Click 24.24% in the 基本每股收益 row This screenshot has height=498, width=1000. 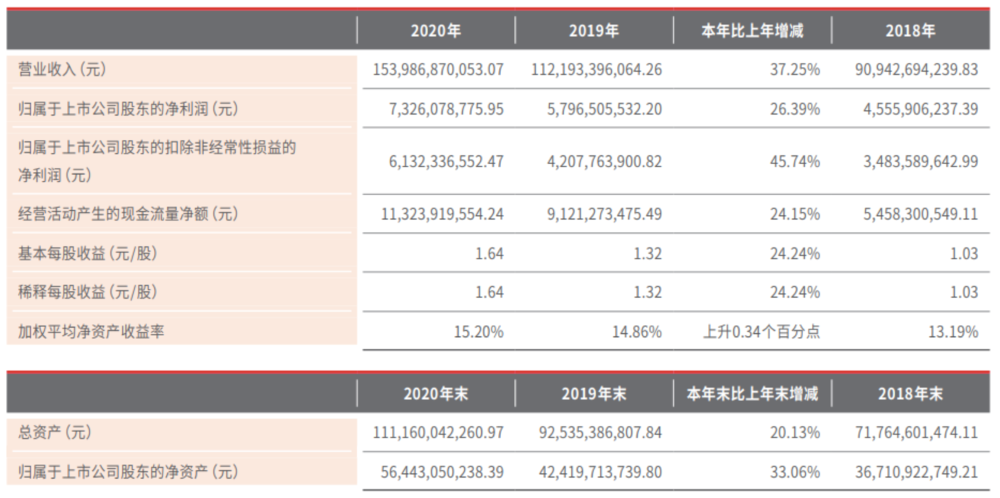tap(794, 253)
